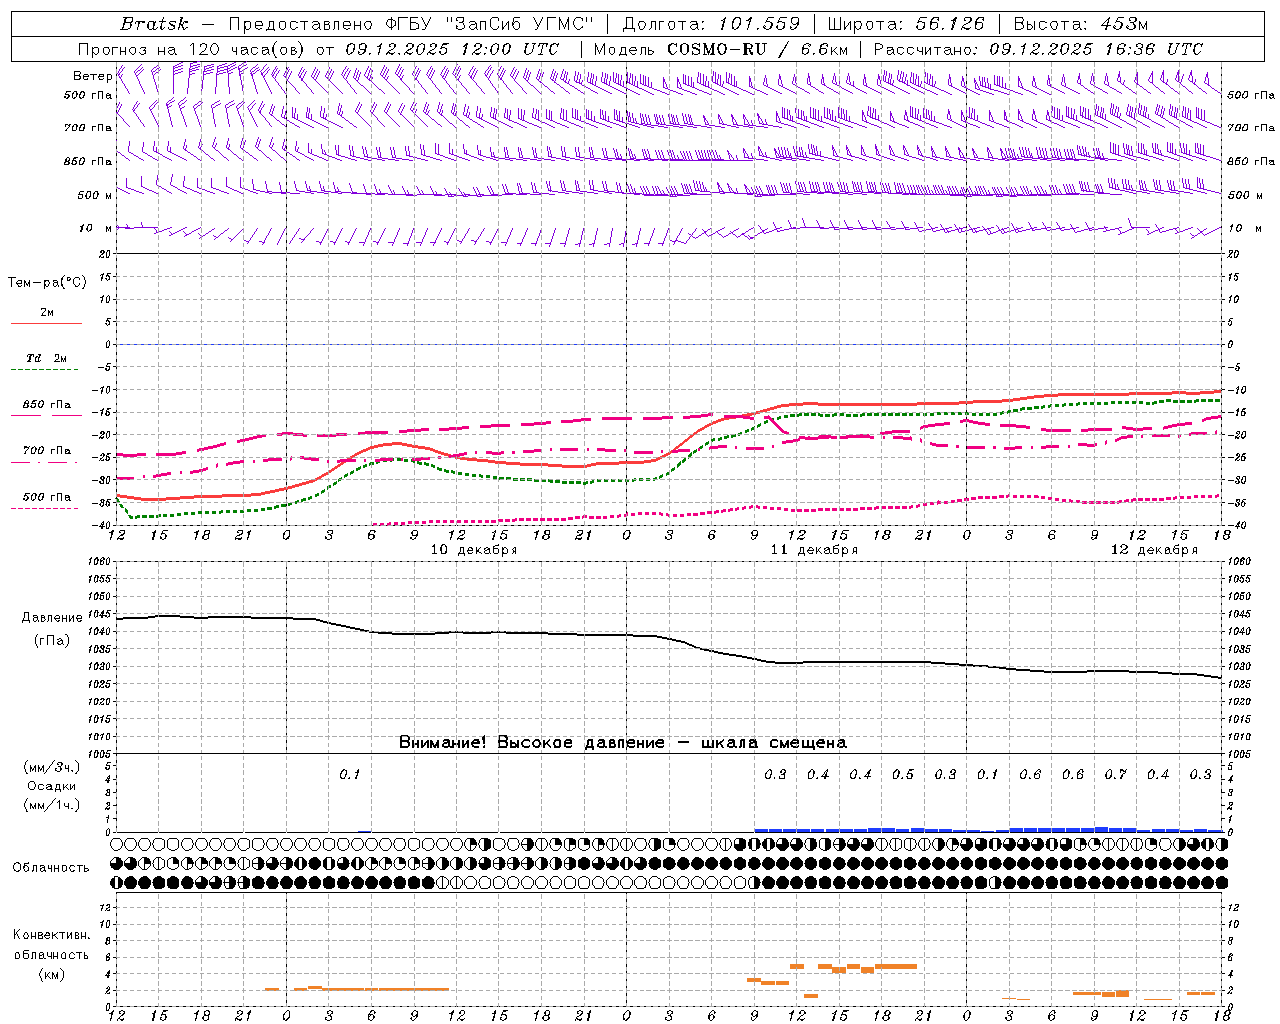1280x1024 pixels.
Task: Click the Давление panel label
Action: click(x=52, y=618)
